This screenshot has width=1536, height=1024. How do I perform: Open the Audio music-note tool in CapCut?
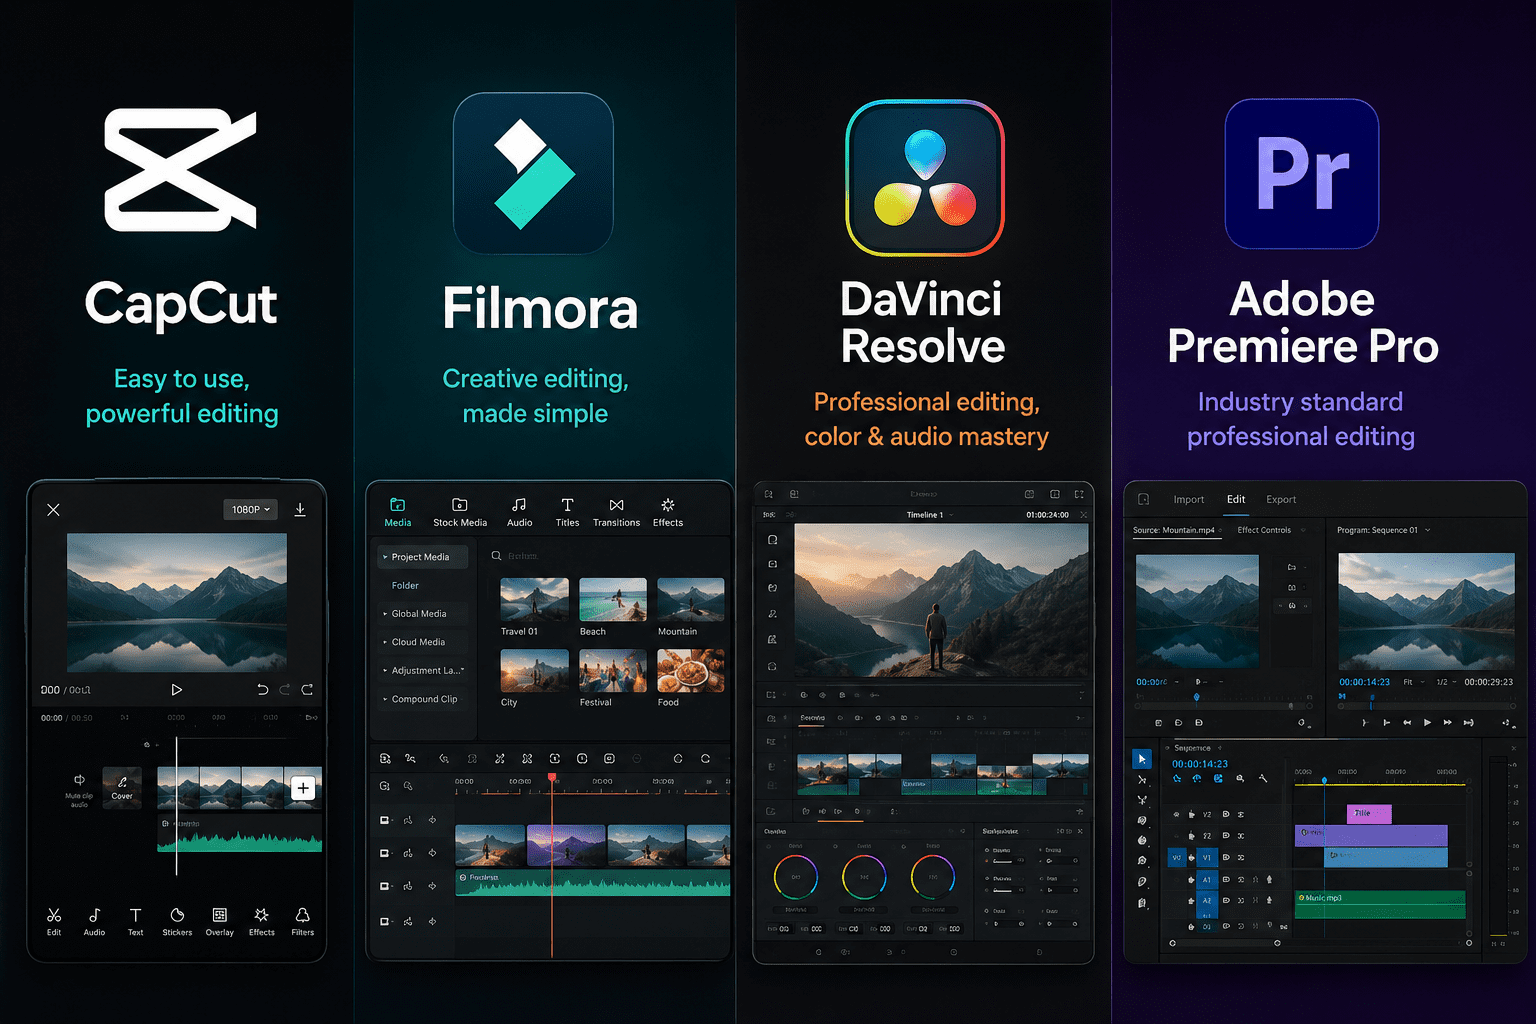point(94,921)
